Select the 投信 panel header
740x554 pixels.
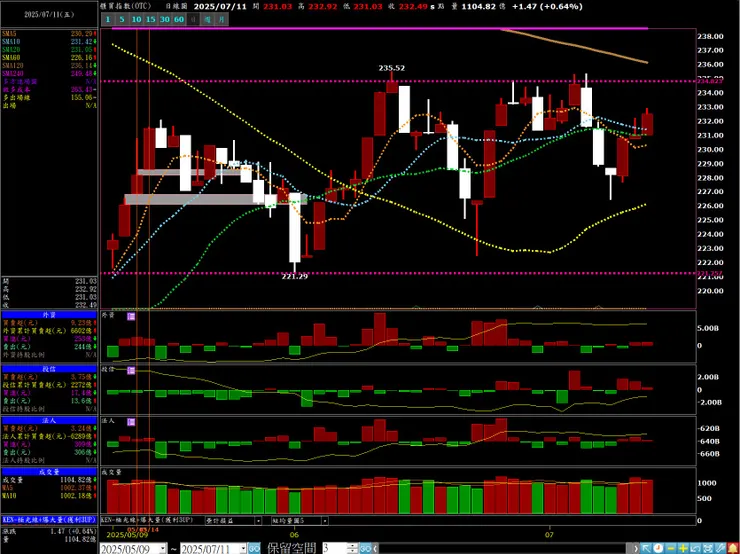(49, 369)
